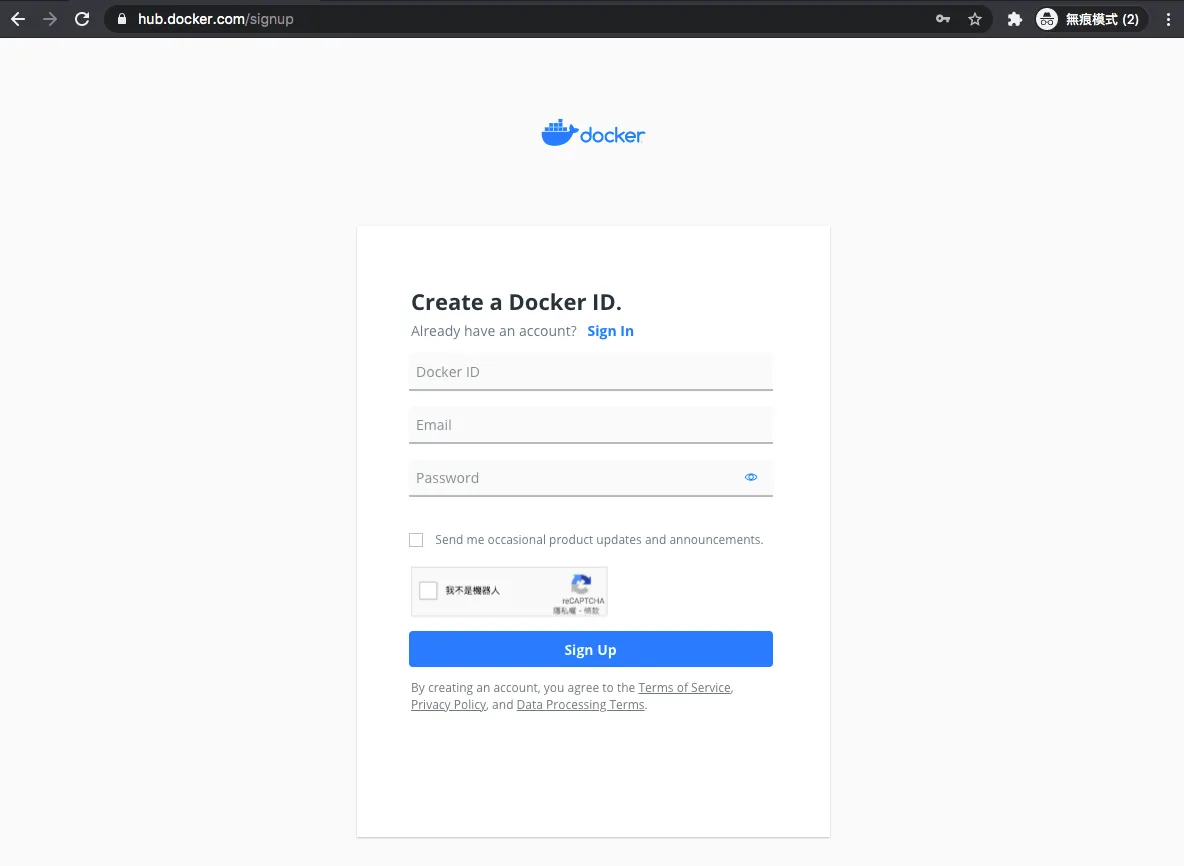Open the Privacy Policy link
The image size is (1184, 866).
448,704
